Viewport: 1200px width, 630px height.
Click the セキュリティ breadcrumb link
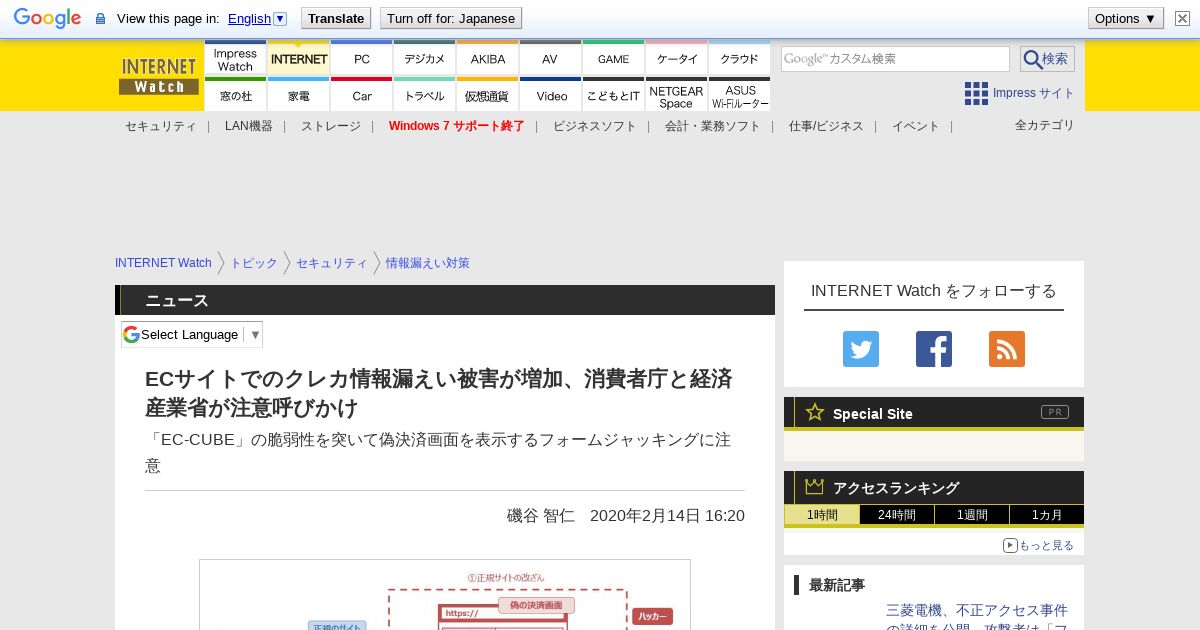tap(332, 263)
